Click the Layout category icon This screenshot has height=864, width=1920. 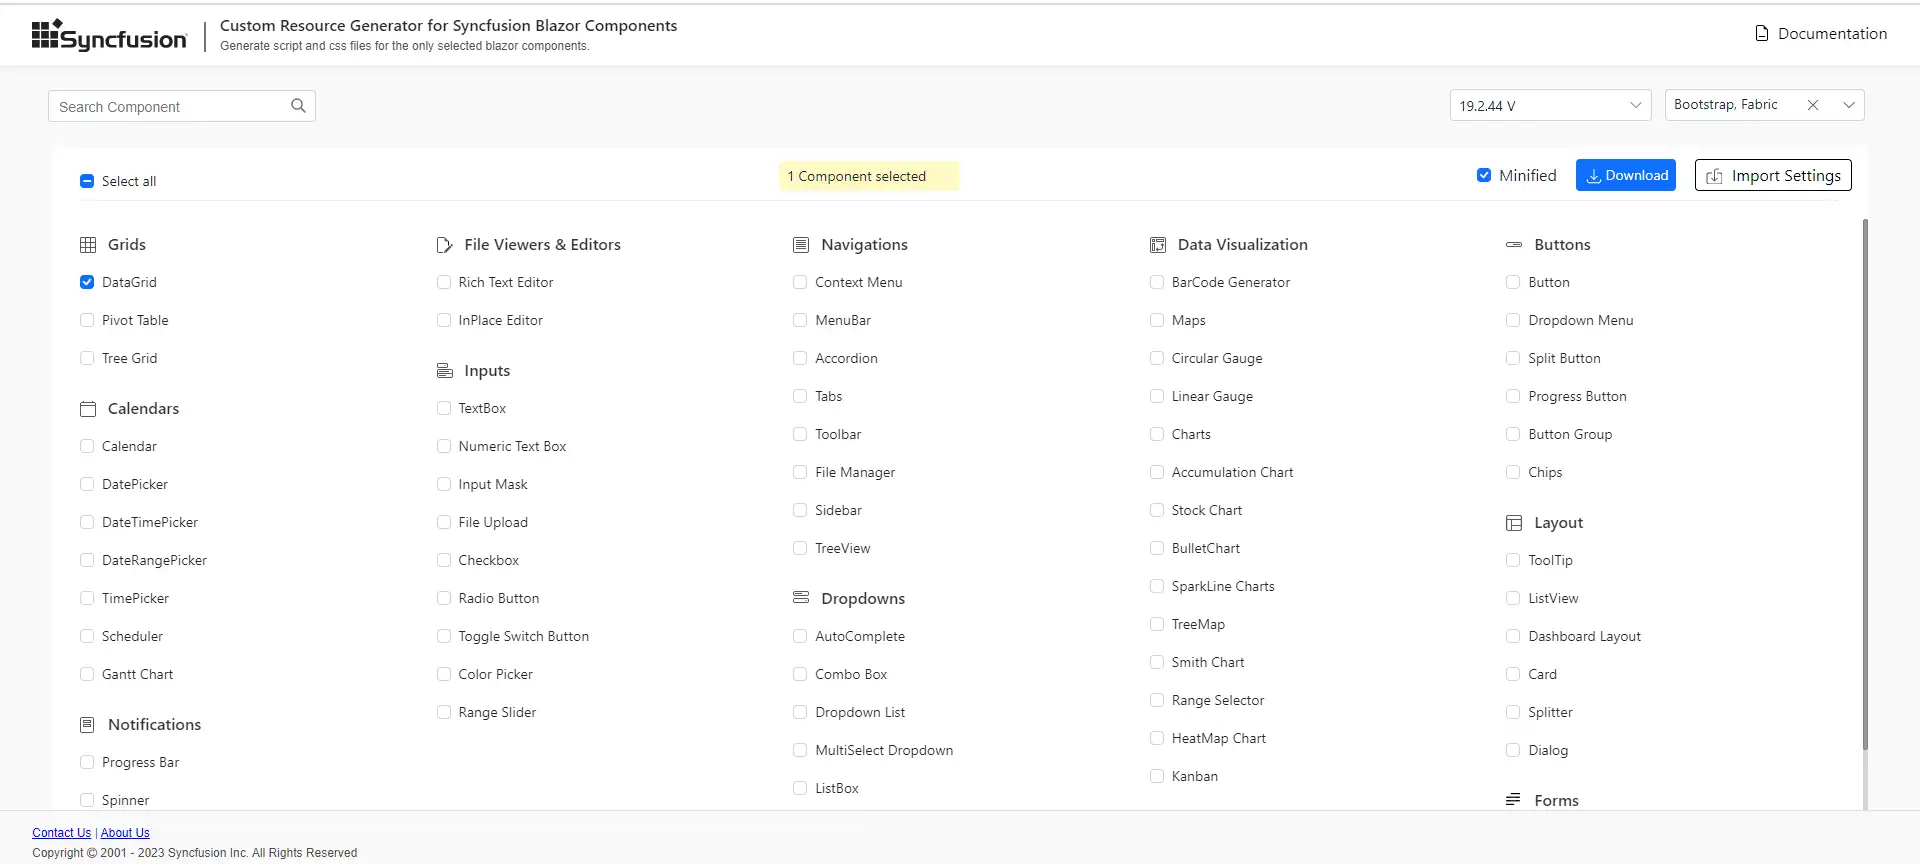point(1514,523)
